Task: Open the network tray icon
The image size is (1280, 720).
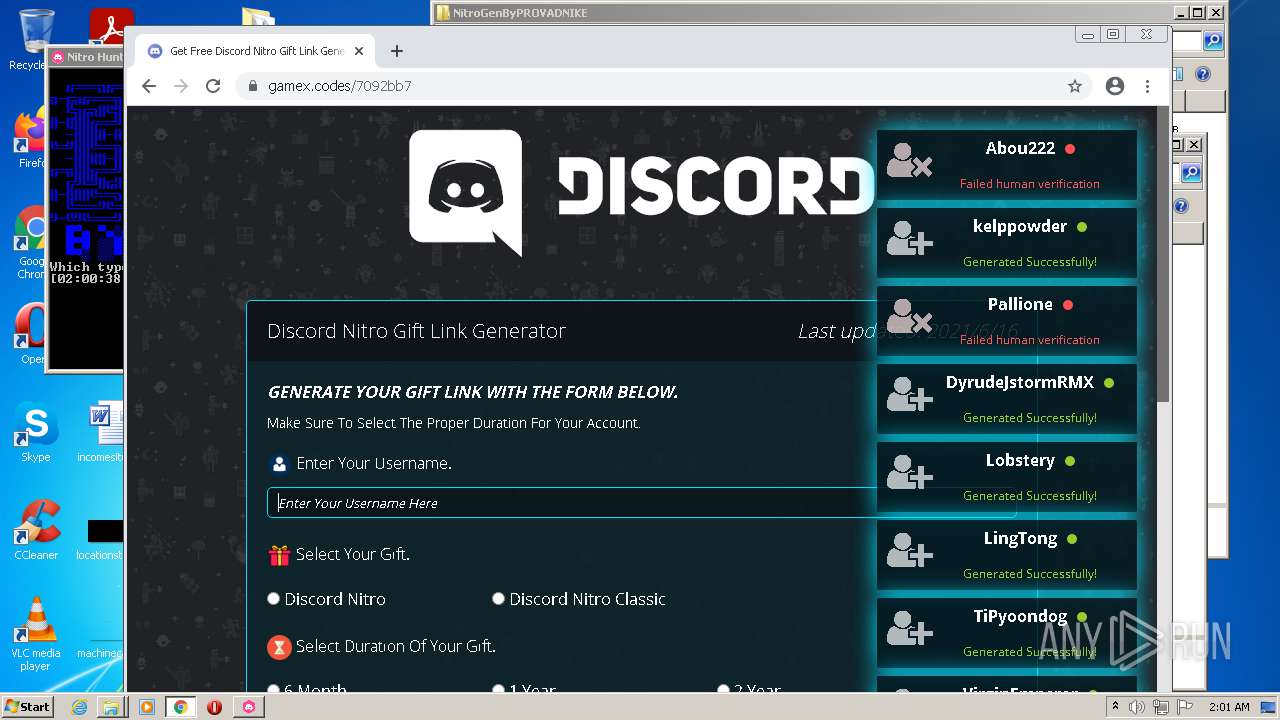Action: [1161, 707]
